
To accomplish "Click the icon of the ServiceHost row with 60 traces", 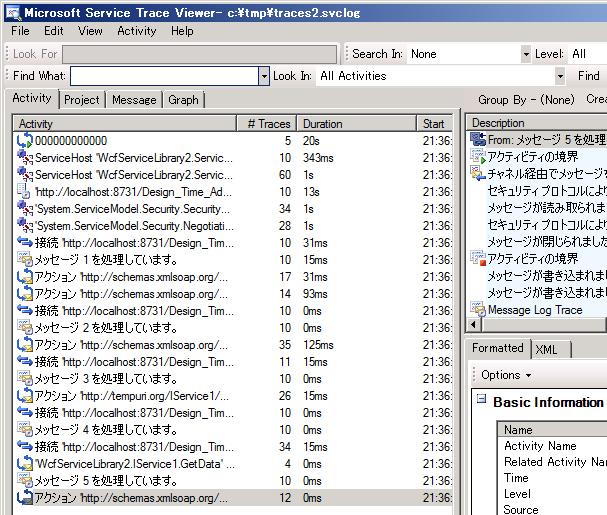I will click(x=25, y=174).
